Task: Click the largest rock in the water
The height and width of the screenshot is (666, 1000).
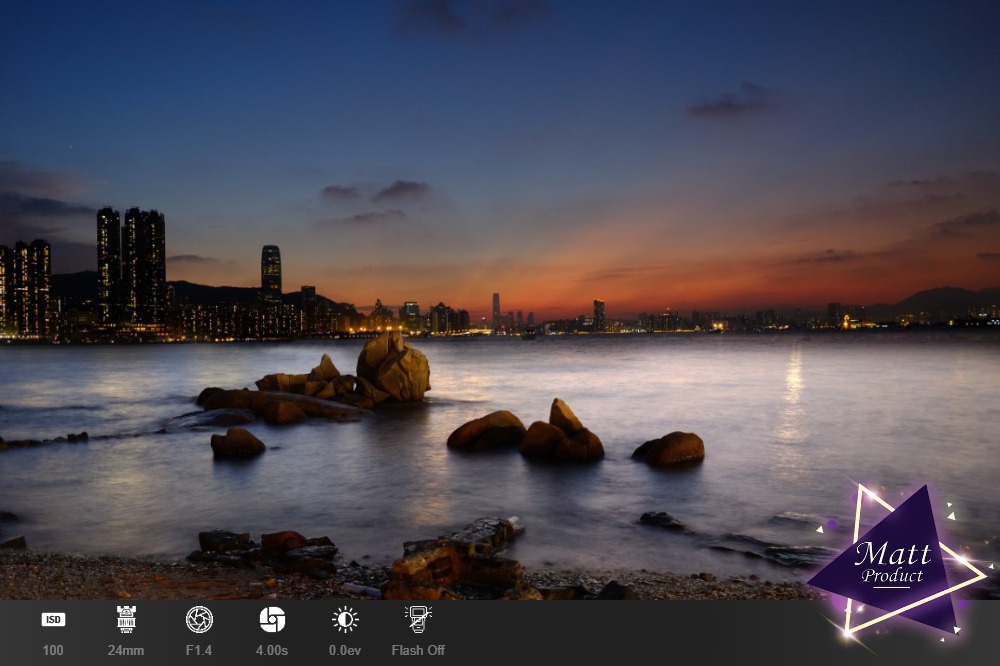Action: (x=394, y=369)
